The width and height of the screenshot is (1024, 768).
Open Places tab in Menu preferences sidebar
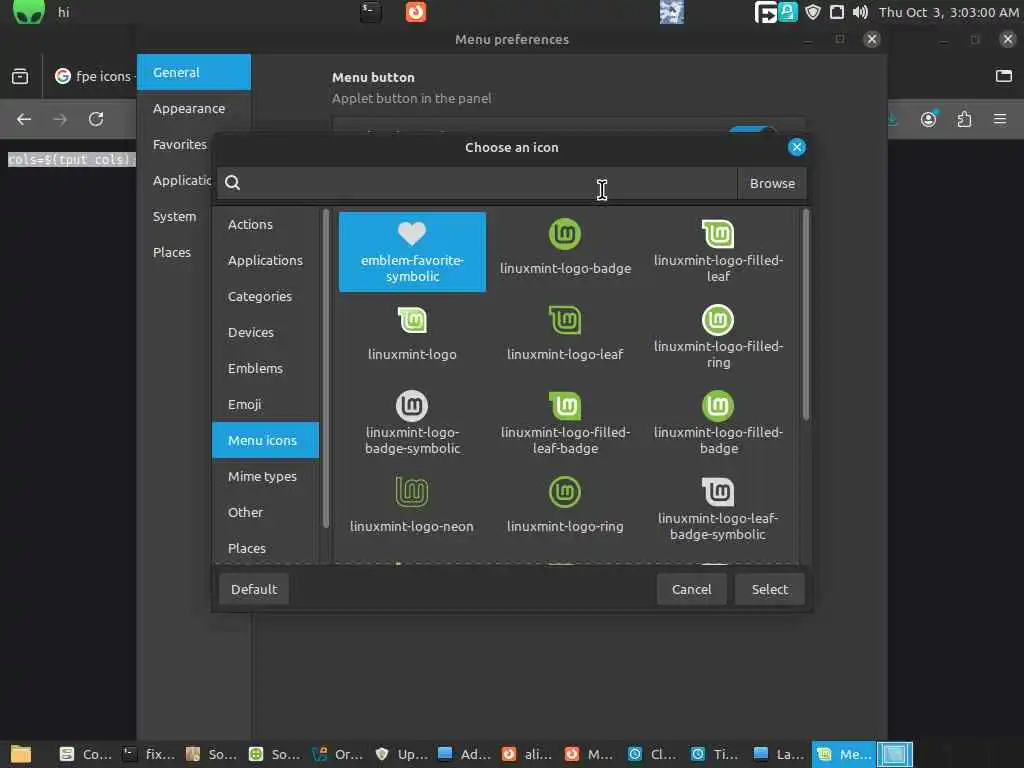tap(172, 252)
